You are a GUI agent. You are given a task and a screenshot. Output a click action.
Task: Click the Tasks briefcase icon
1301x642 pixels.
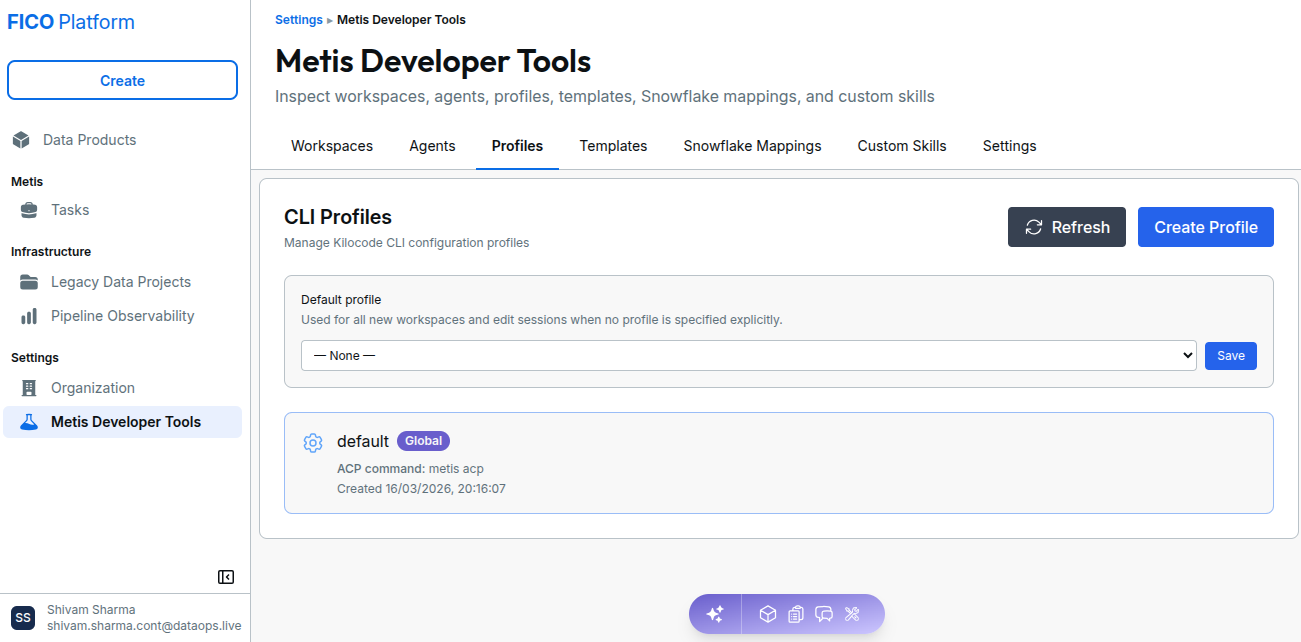coord(29,210)
